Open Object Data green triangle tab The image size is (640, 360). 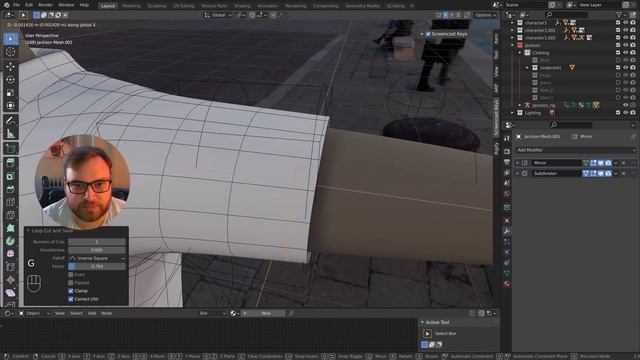coord(507,273)
